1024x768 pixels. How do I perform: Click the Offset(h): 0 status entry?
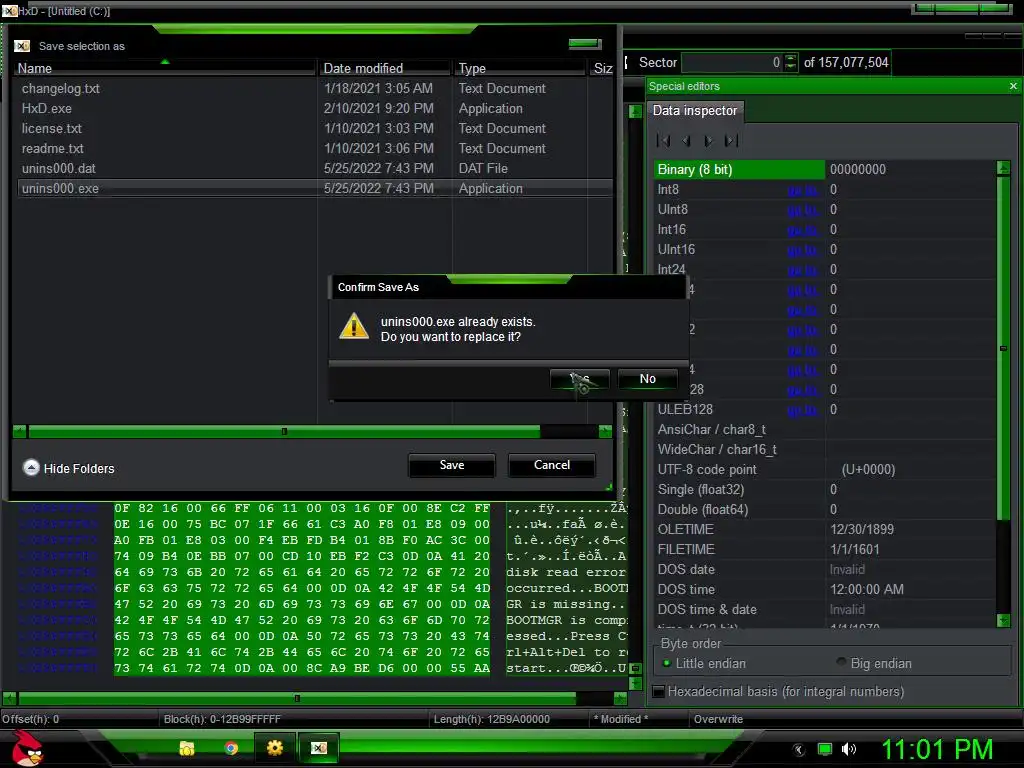(x=30, y=719)
